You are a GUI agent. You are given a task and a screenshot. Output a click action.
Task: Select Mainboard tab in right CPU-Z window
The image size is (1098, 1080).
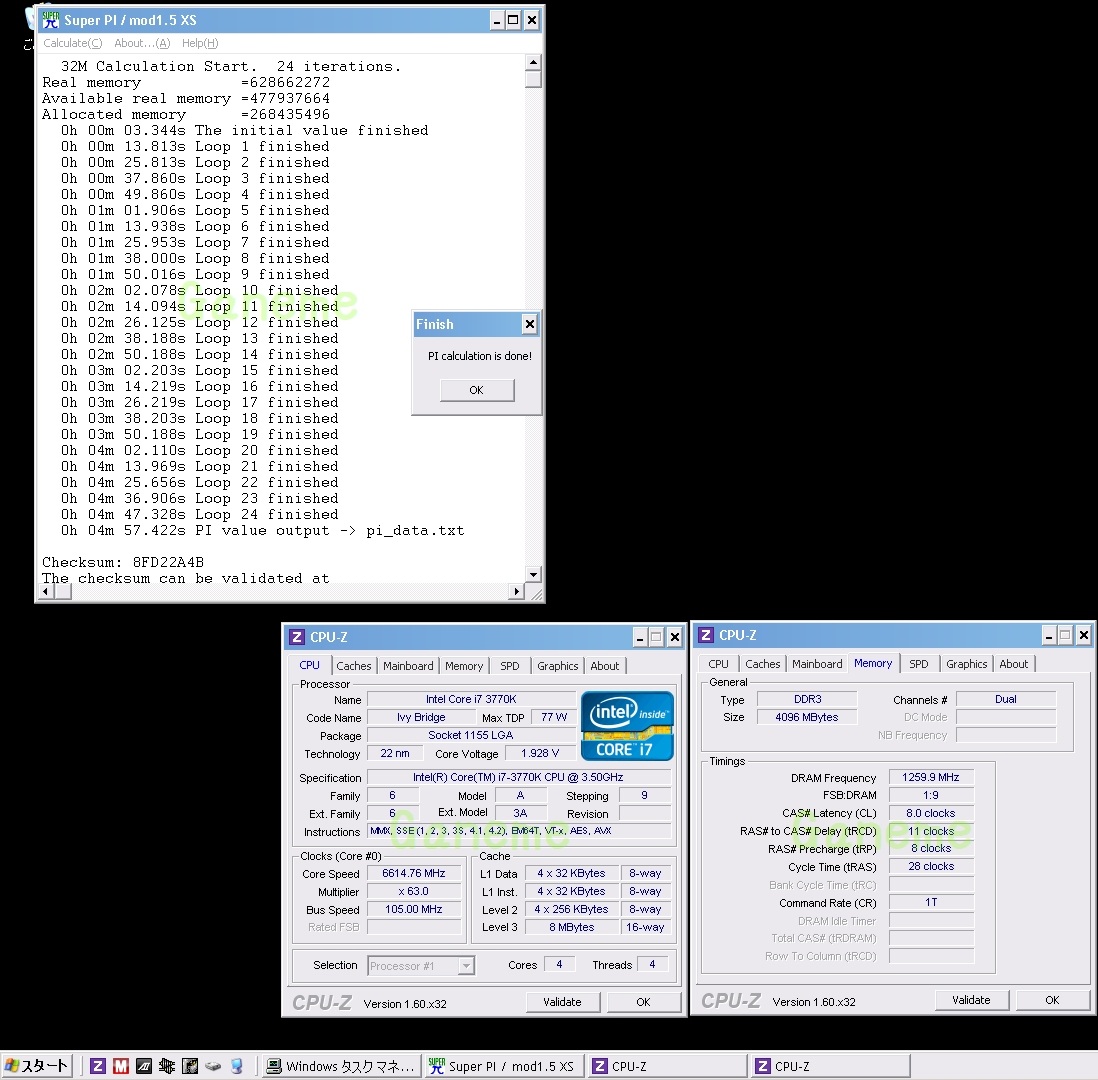coord(817,664)
